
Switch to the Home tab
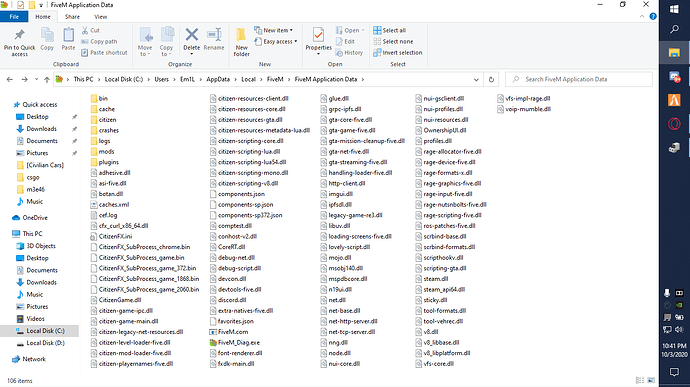click(43, 17)
